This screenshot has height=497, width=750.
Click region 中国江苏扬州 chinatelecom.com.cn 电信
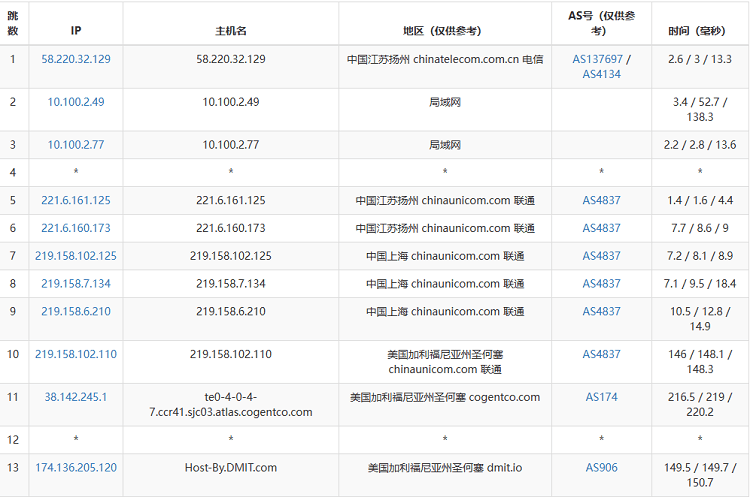click(445, 59)
